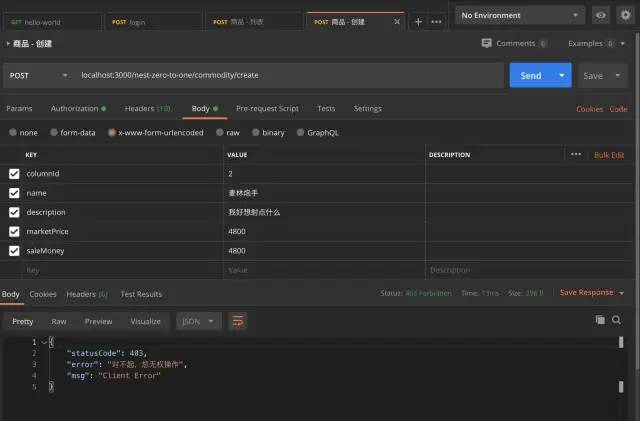Open a new request tab with plus icon

click(x=418, y=22)
